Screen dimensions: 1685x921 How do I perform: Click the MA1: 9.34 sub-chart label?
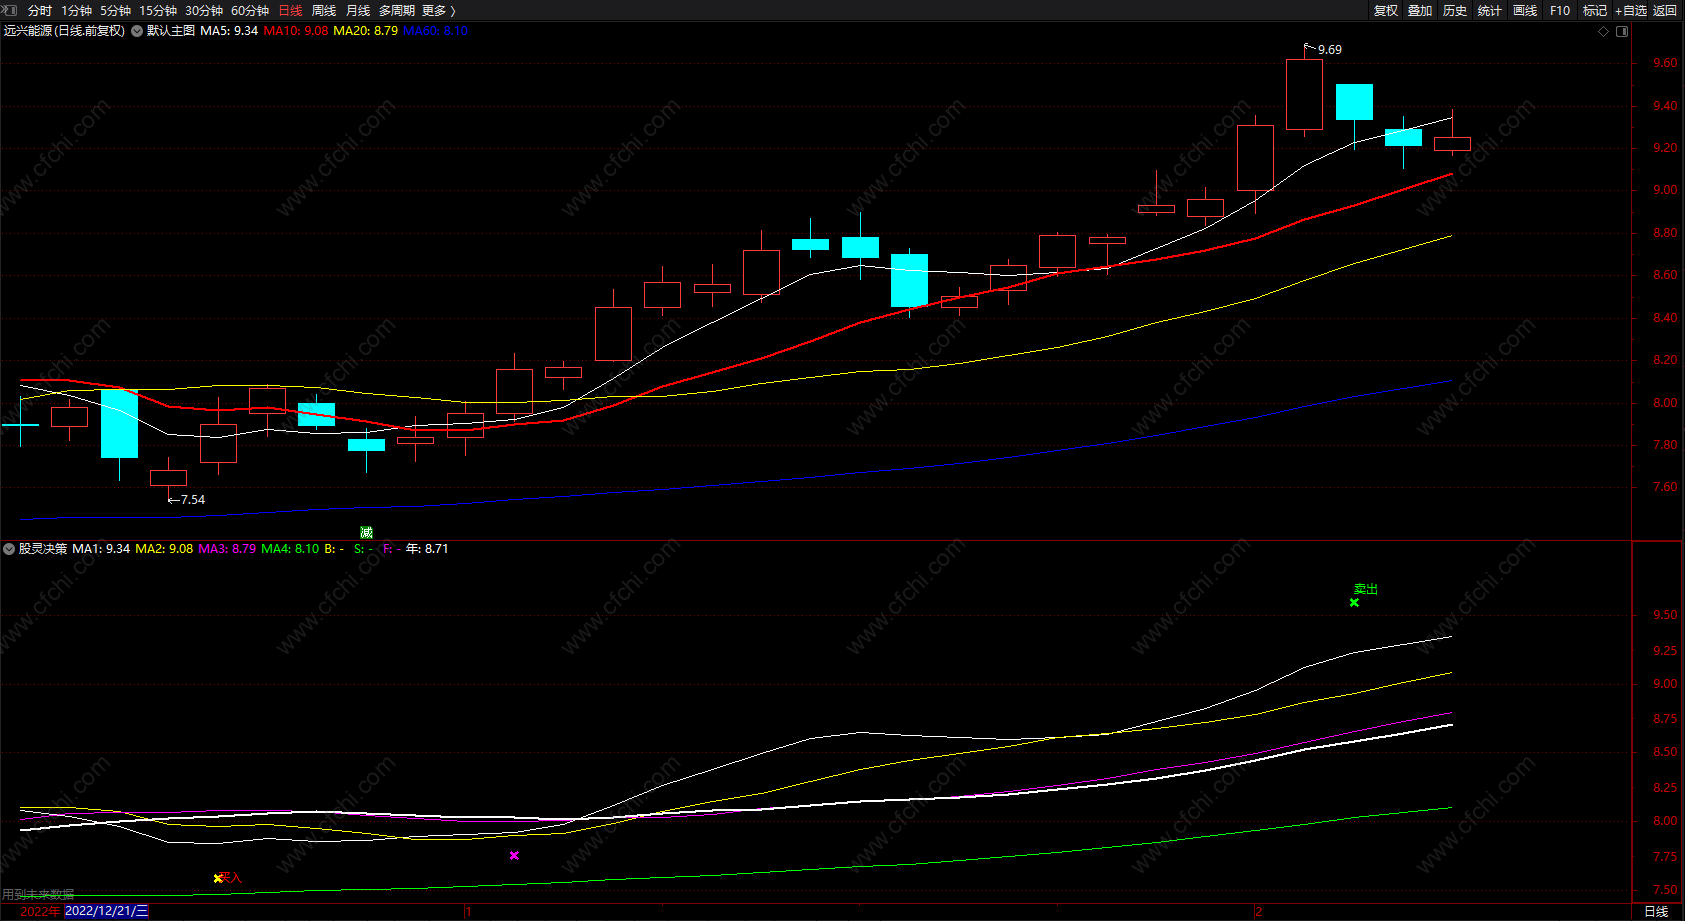point(101,549)
